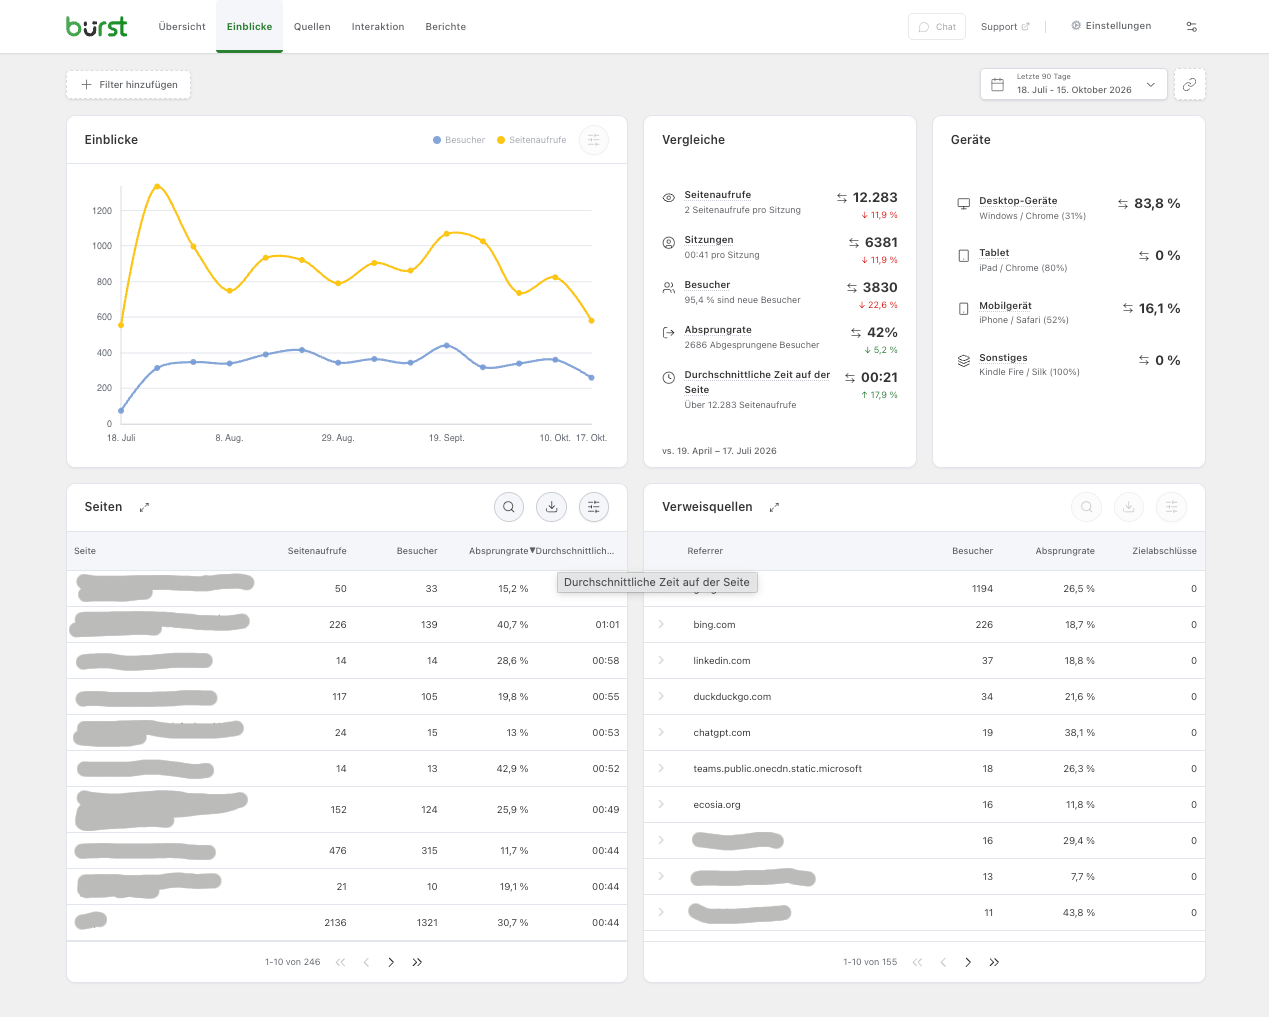The width and height of the screenshot is (1269, 1017).
Task: Open the Support link
Action: pyautogui.click(x=1005, y=27)
